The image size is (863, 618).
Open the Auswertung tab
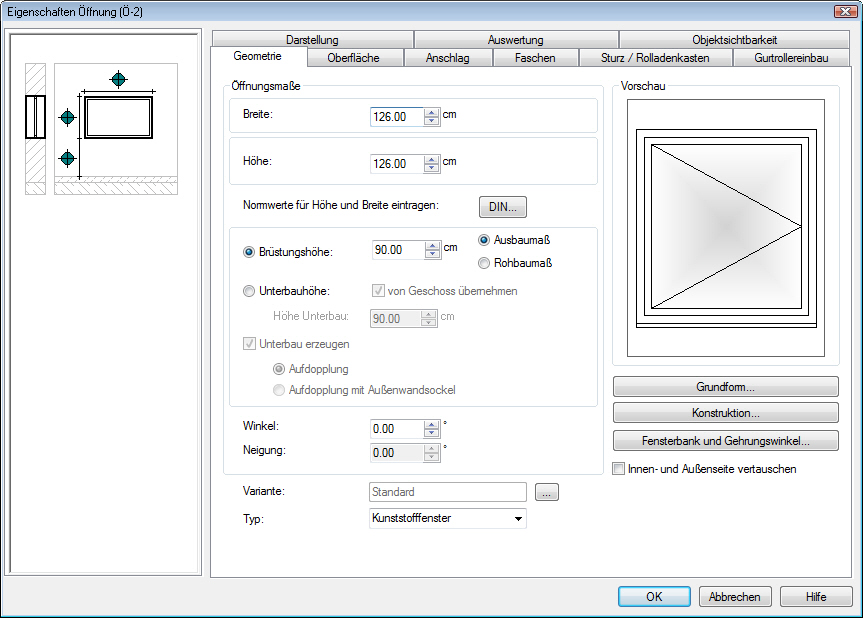pos(515,40)
